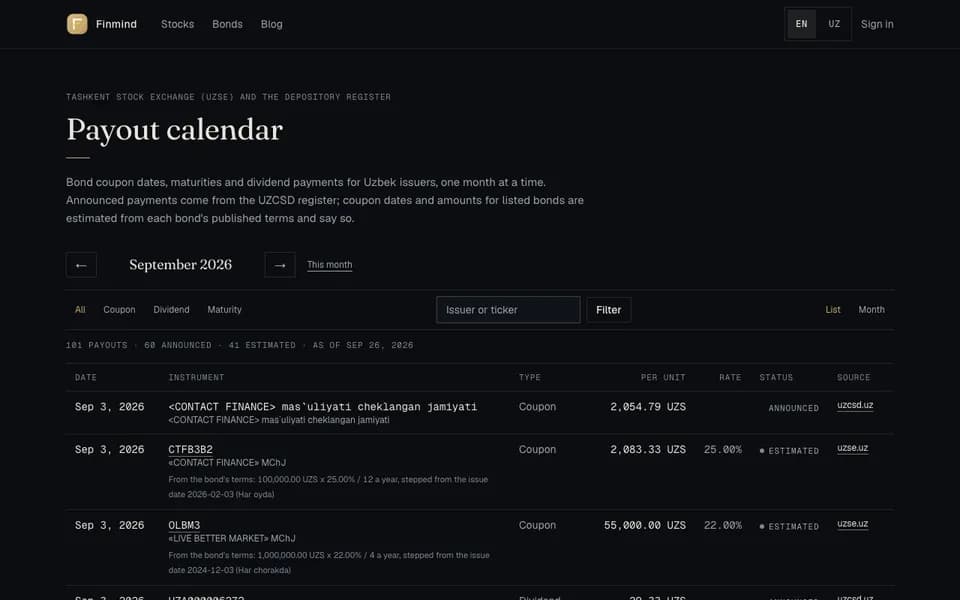Select the Dividend filter tab

coord(171,310)
